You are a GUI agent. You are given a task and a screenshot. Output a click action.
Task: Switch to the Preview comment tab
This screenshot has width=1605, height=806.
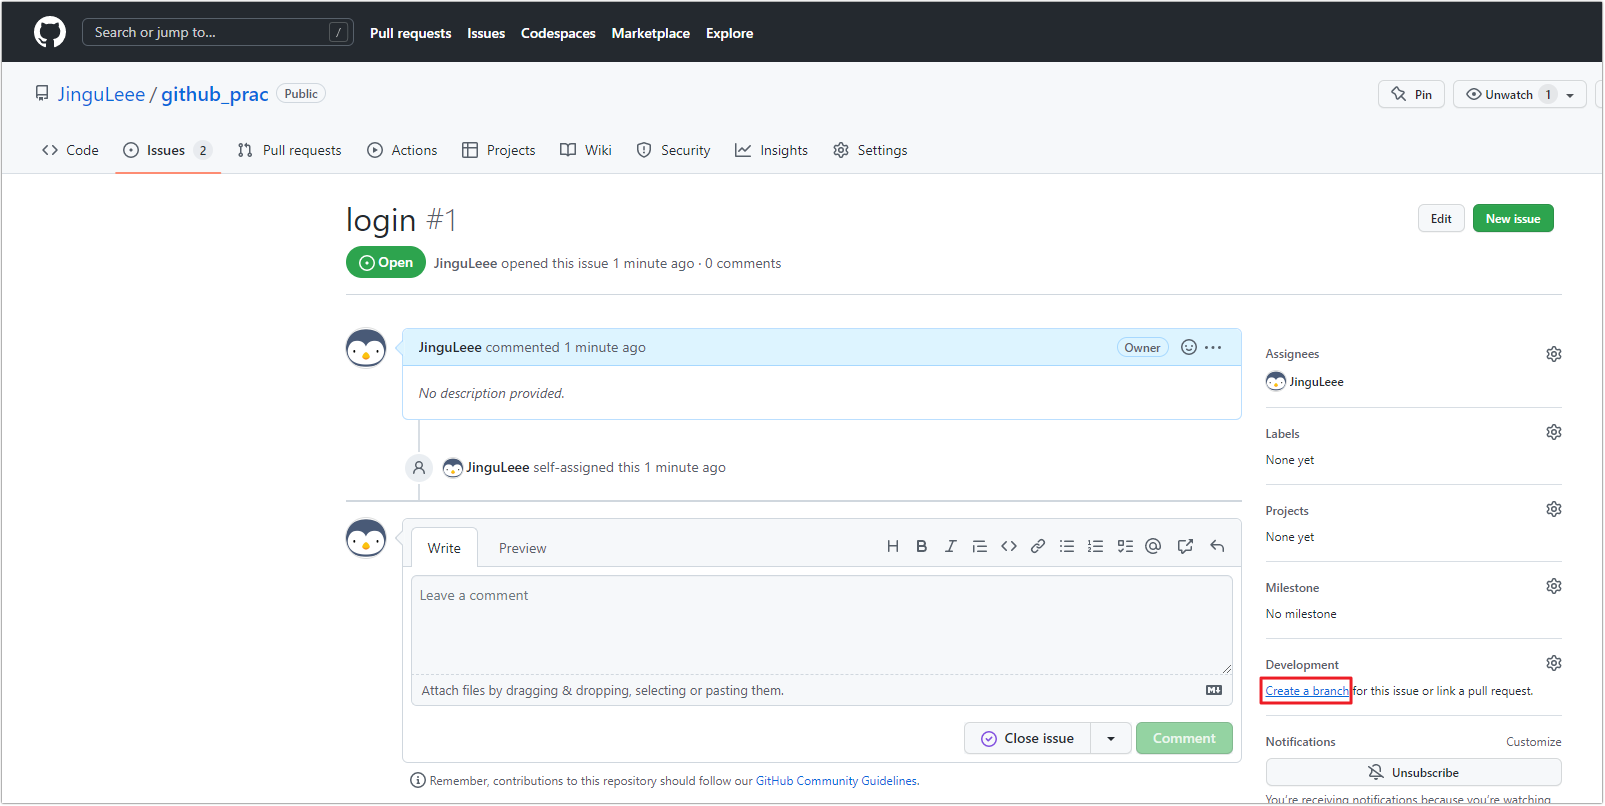pos(523,548)
